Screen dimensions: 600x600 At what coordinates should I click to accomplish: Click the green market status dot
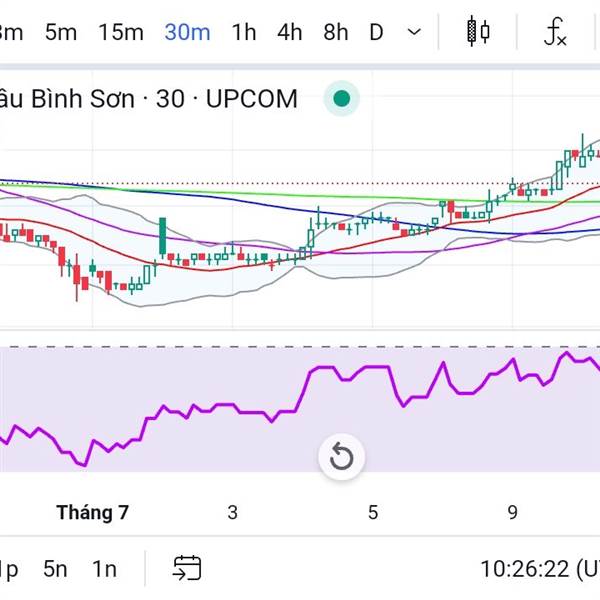[x=341, y=98]
